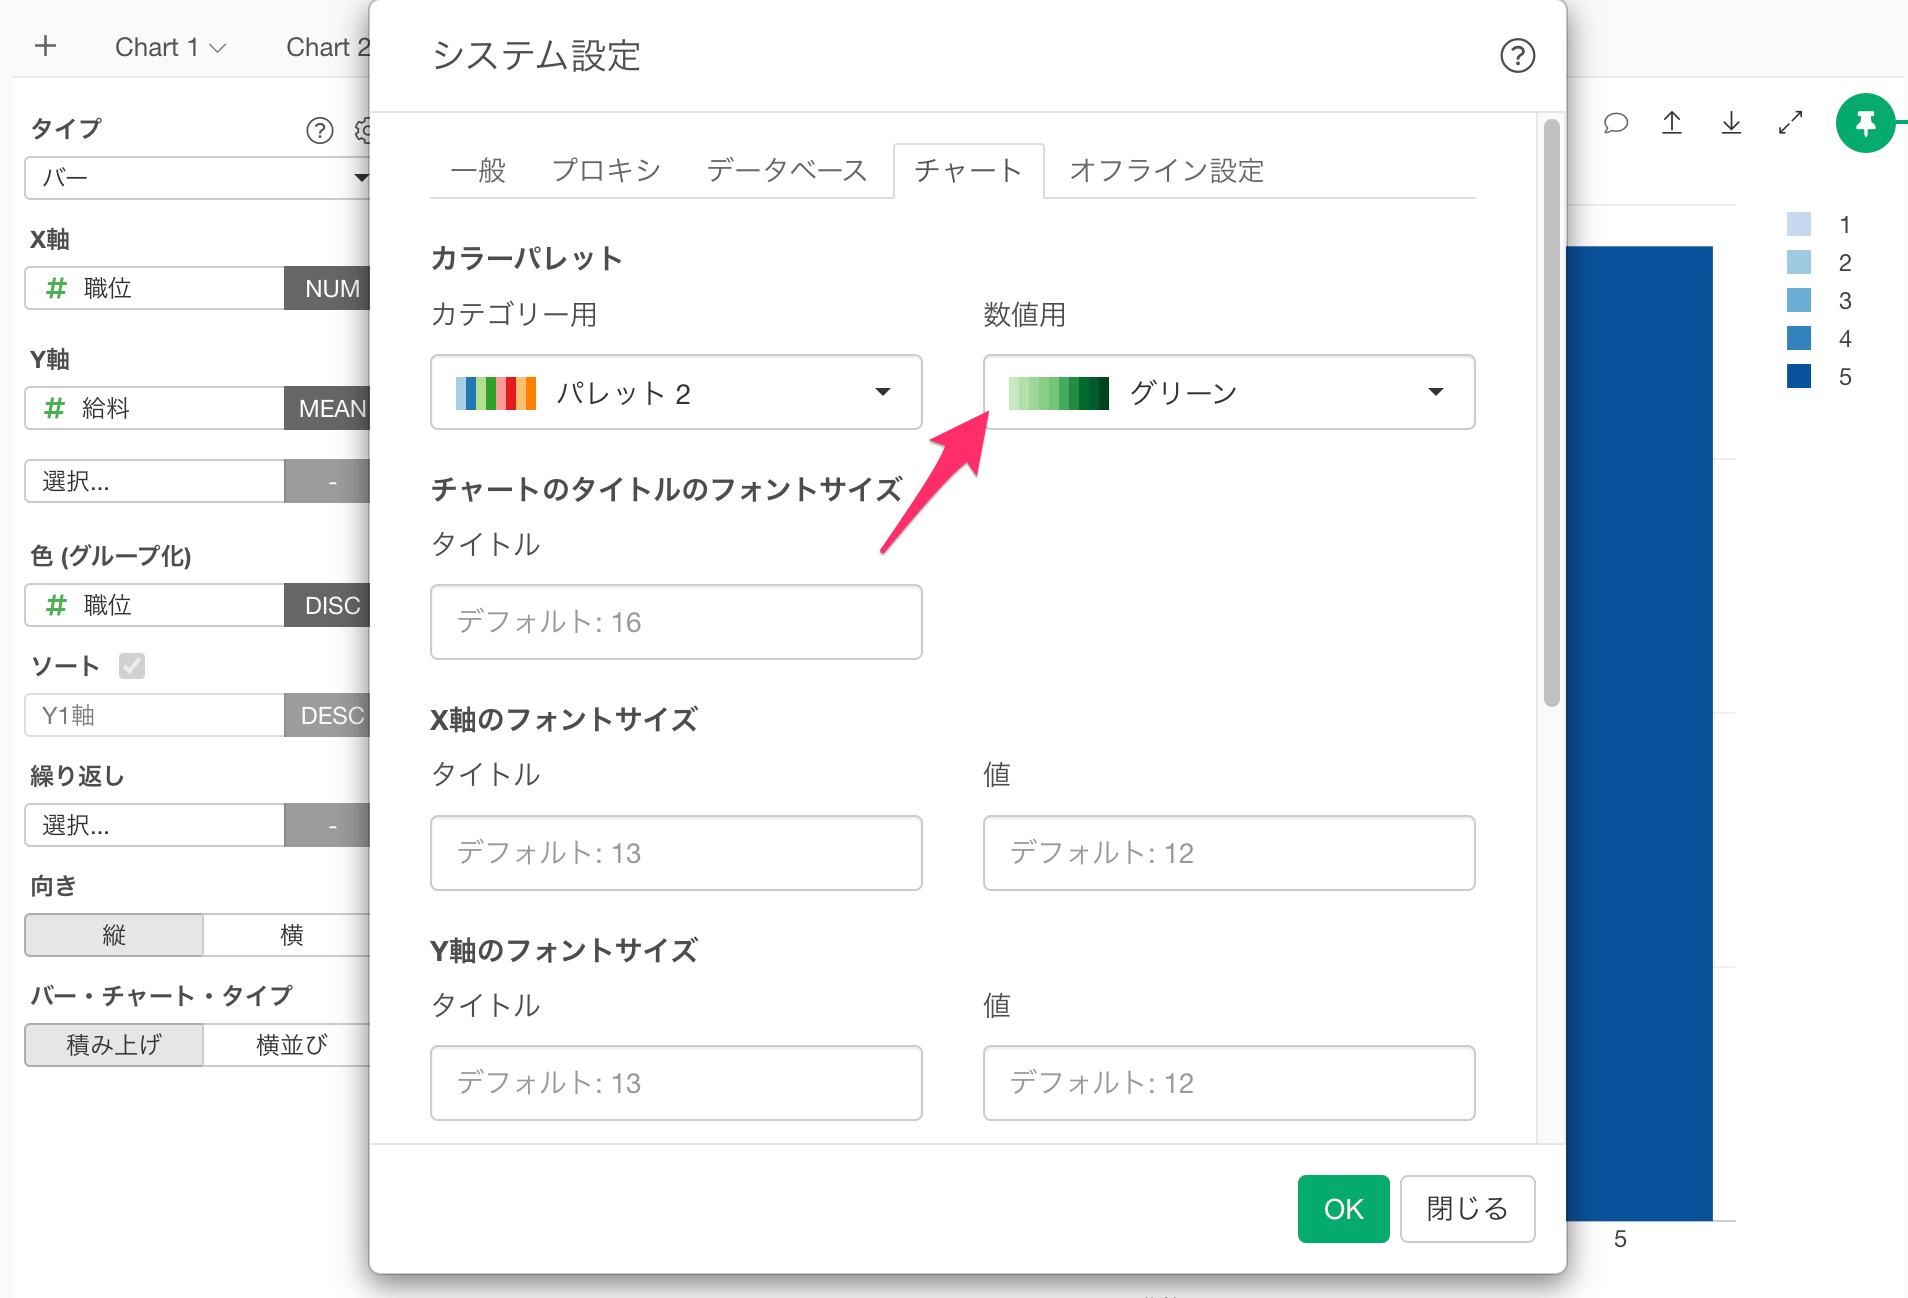Click the legend swatch for value 3
Image resolution: width=1908 pixels, height=1298 pixels.
pyautogui.click(x=1798, y=300)
